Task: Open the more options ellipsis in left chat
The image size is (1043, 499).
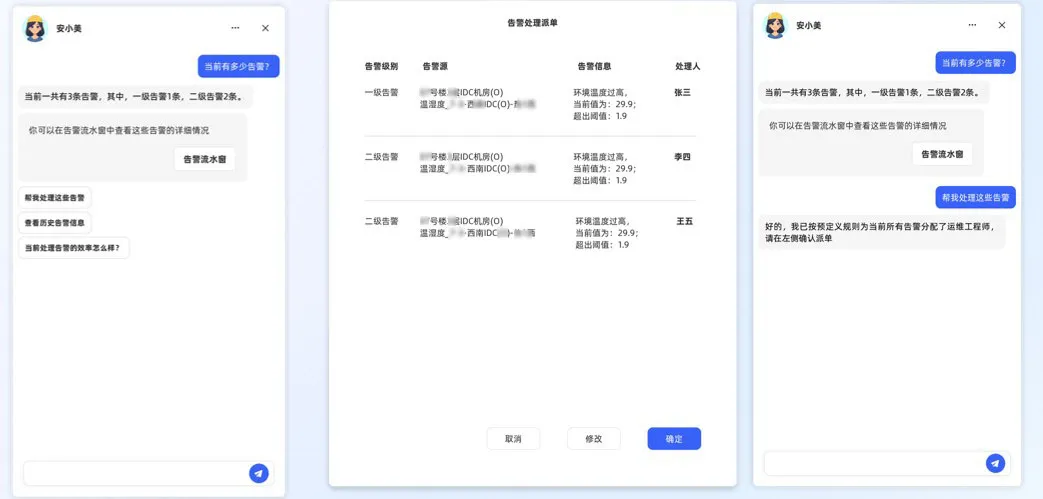Action: 235,28
